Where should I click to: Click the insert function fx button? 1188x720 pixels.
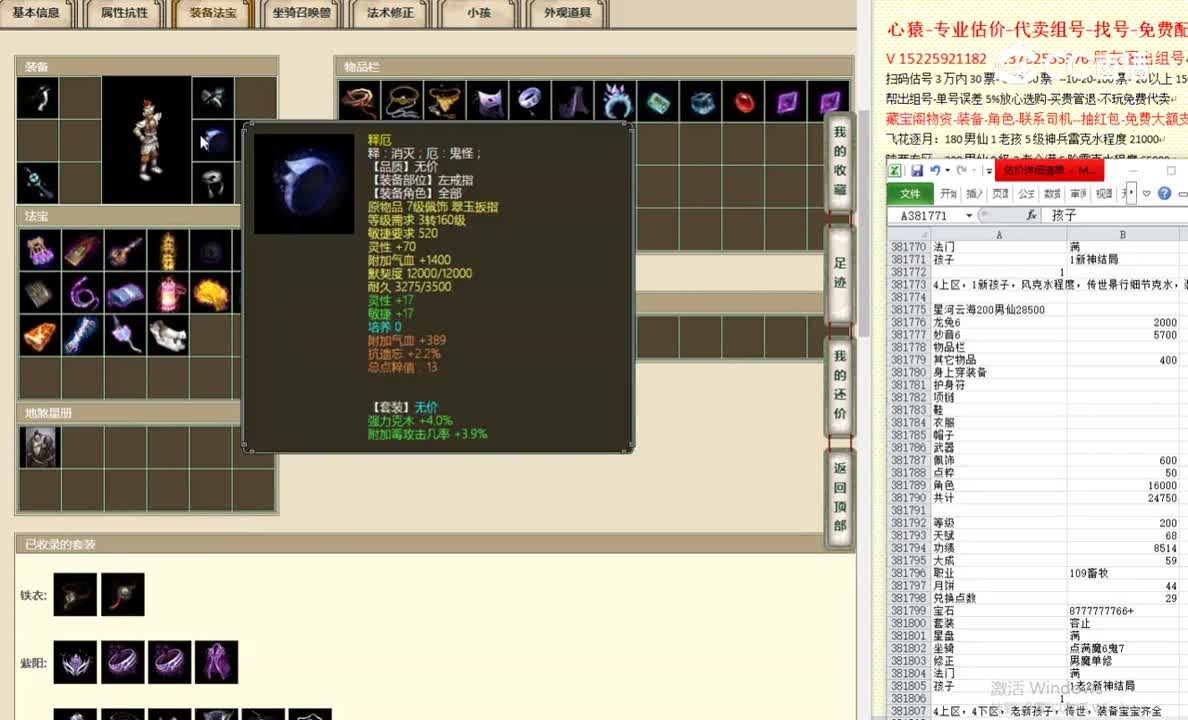pos(1031,215)
